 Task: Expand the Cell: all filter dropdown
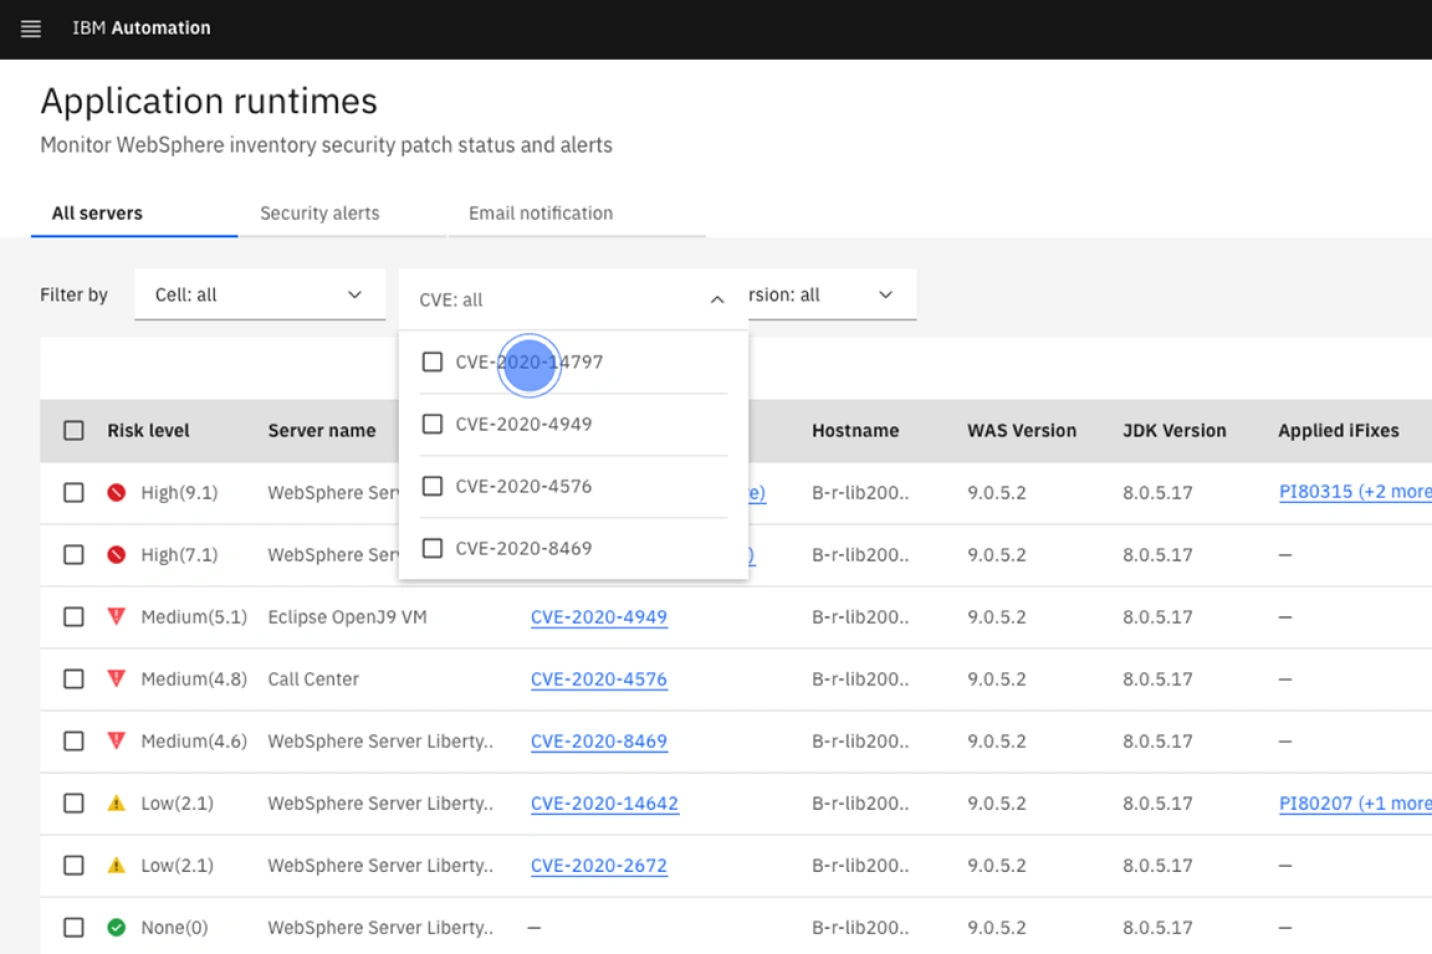pos(259,295)
